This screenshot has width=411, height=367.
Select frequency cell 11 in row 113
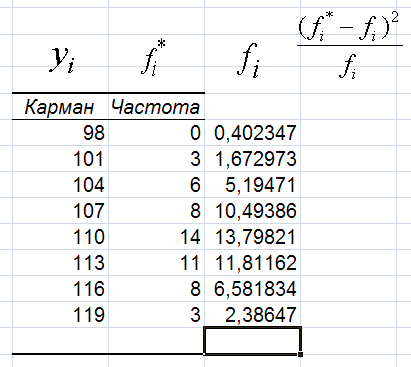click(x=156, y=263)
